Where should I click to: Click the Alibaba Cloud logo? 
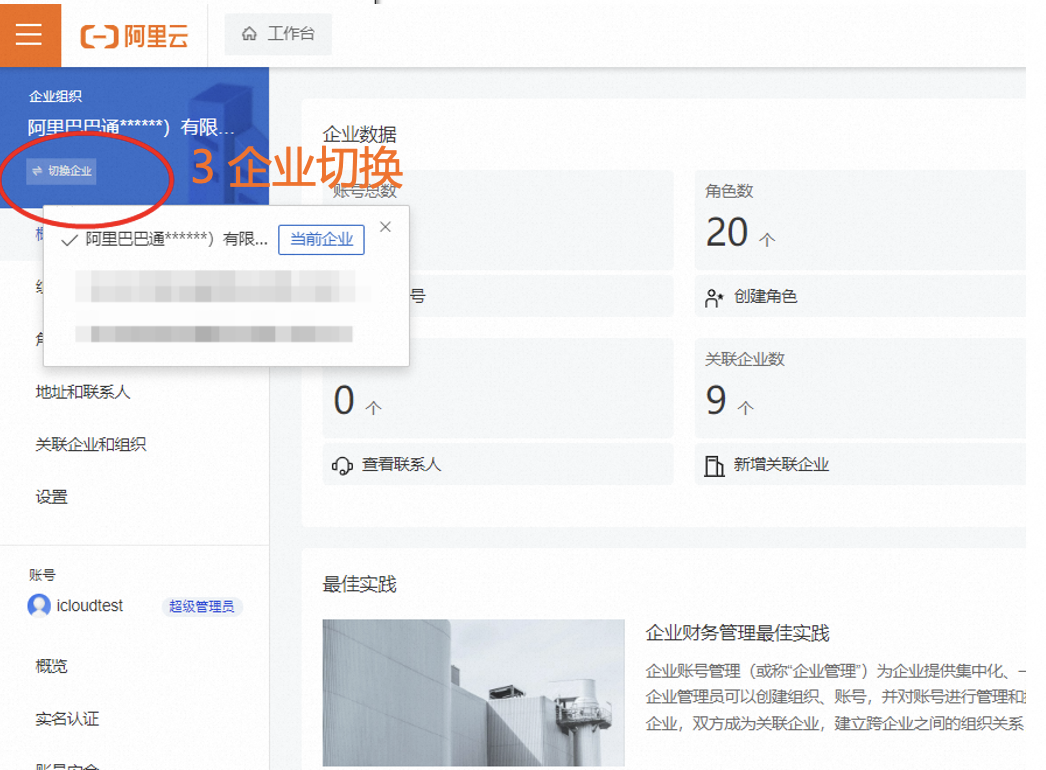(x=134, y=36)
